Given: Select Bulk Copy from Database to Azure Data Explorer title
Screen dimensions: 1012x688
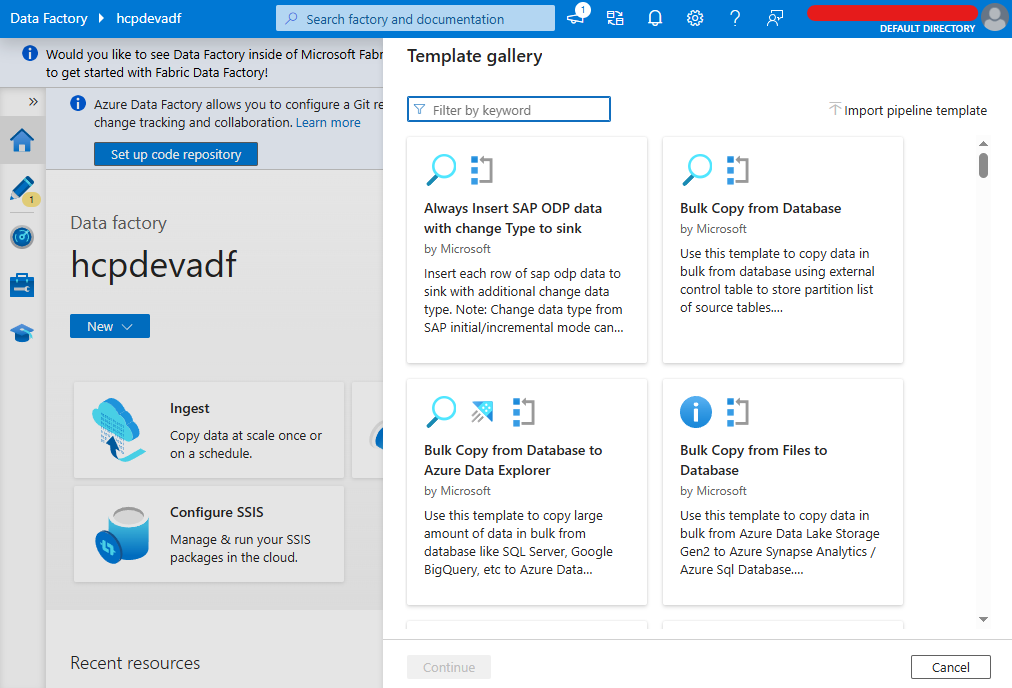Looking at the screenshot, I should (x=513, y=460).
